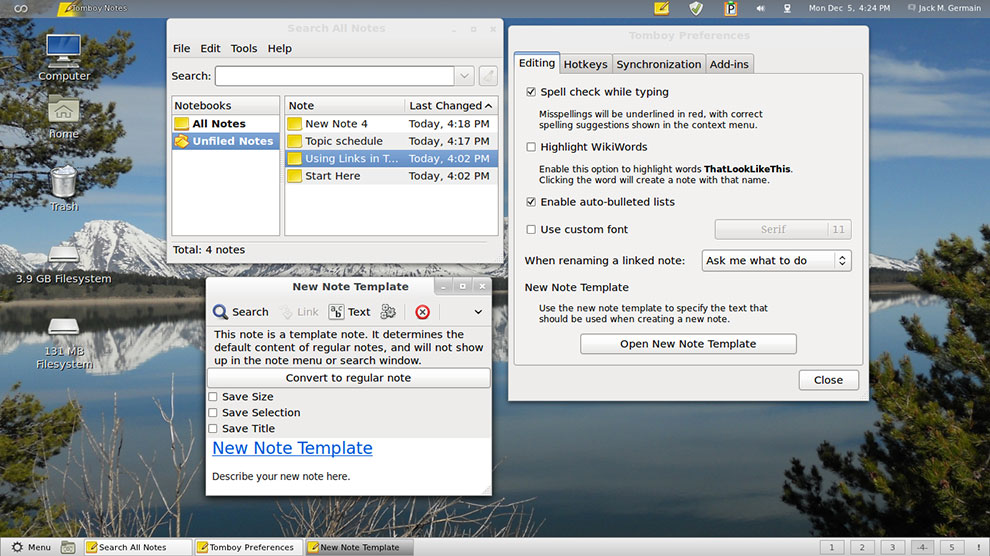Expand the note toolbar overflow arrow
This screenshot has width=990, height=556.
(478, 312)
